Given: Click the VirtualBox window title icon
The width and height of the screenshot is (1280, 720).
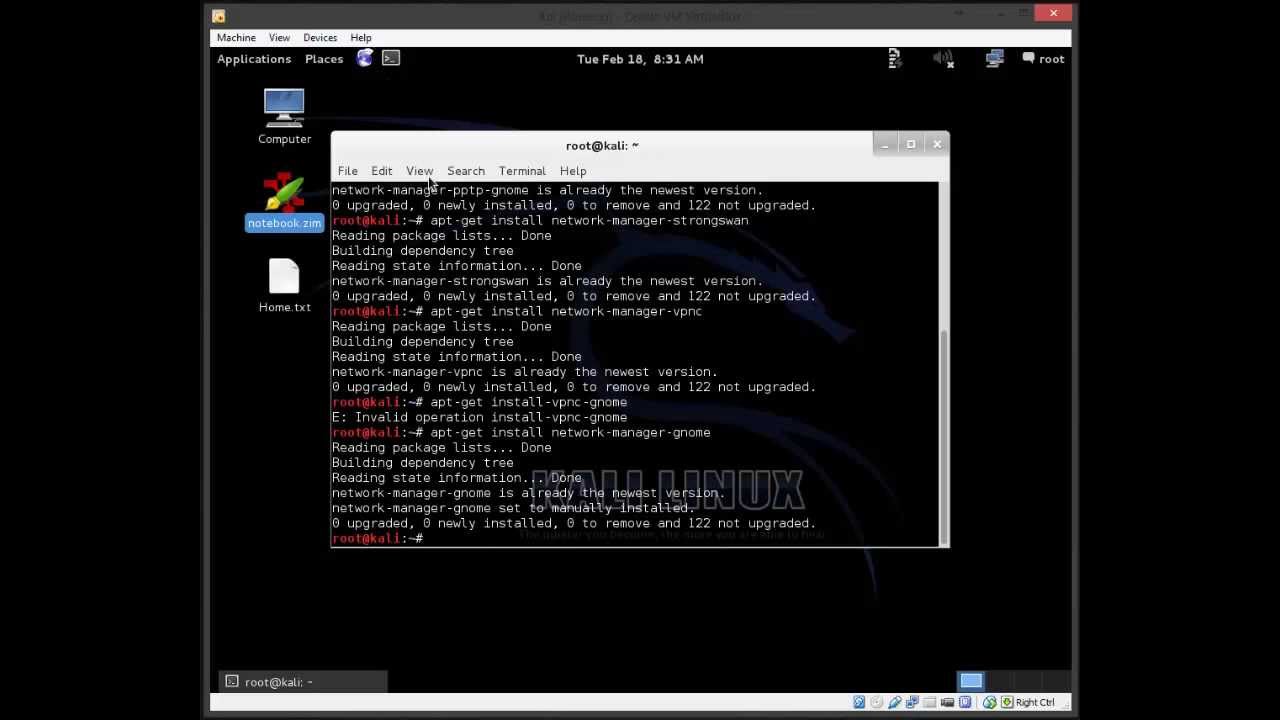Looking at the screenshot, I should (219, 15).
